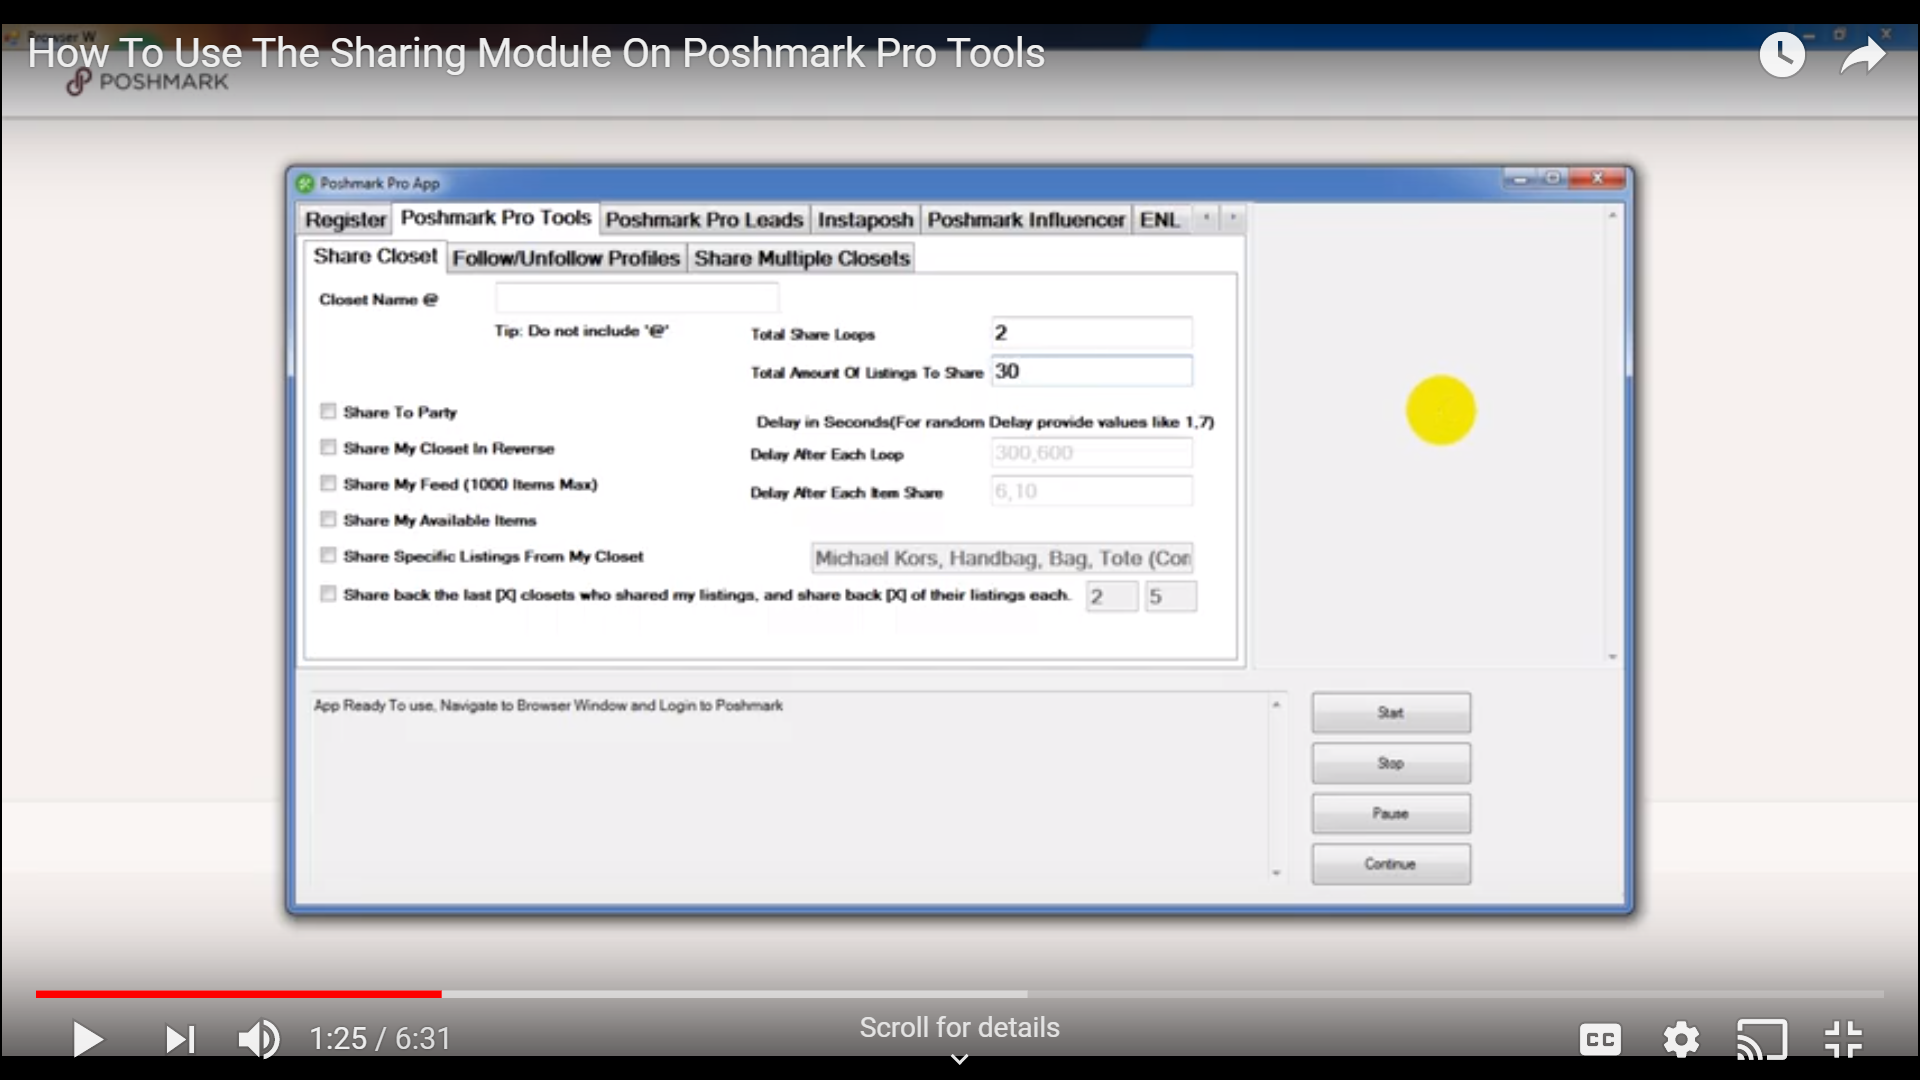Select the Poshmark Pro Tools tab

pyautogui.click(x=496, y=218)
